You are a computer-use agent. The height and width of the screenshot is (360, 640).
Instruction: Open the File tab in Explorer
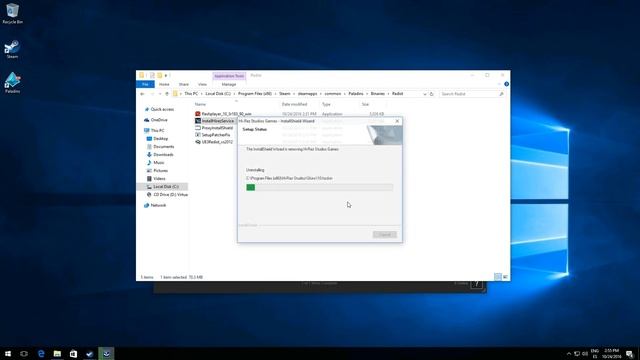pyautogui.click(x=145, y=84)
